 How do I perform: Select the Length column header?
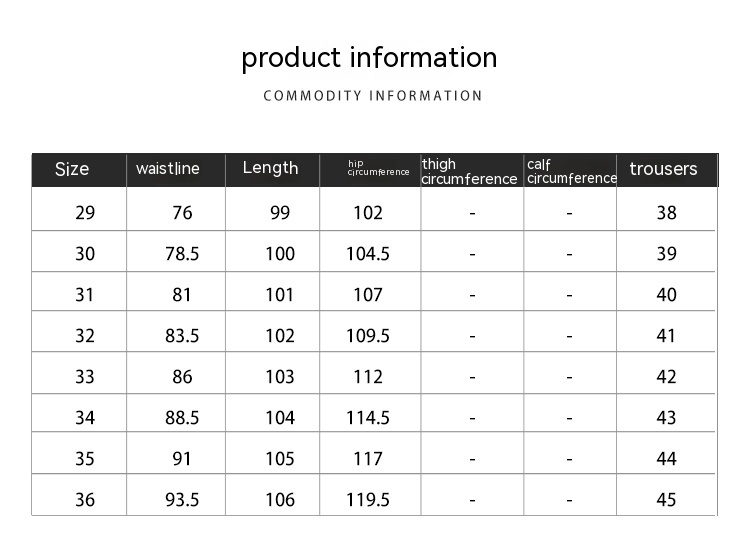pyautogui.click(x=270, y=168)
